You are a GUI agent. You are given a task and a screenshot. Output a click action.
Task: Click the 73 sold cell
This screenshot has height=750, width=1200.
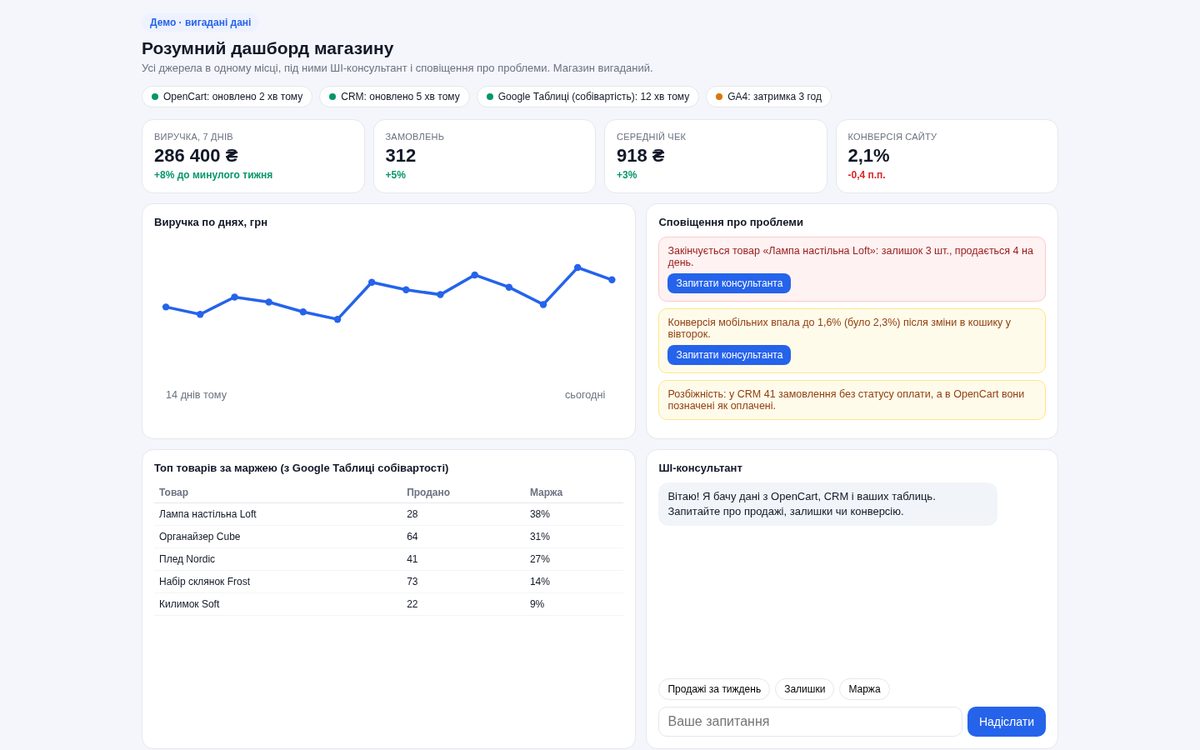(412, 582)
